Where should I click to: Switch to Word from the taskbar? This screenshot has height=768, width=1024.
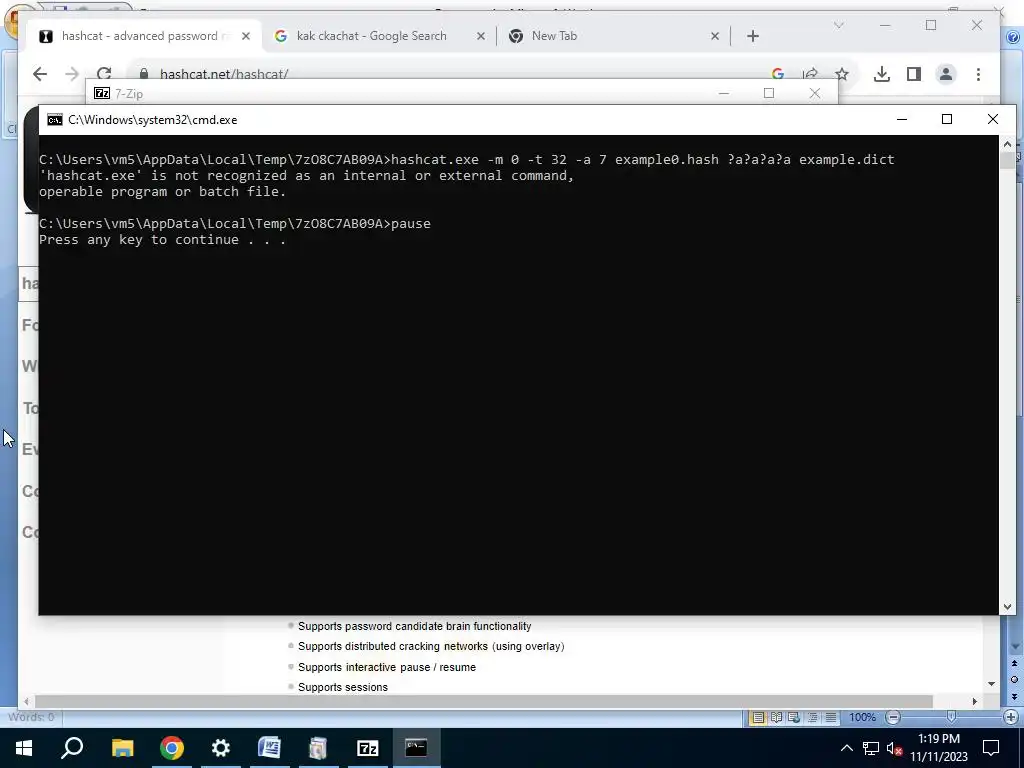pyautogui.click(x=269, y=748)
